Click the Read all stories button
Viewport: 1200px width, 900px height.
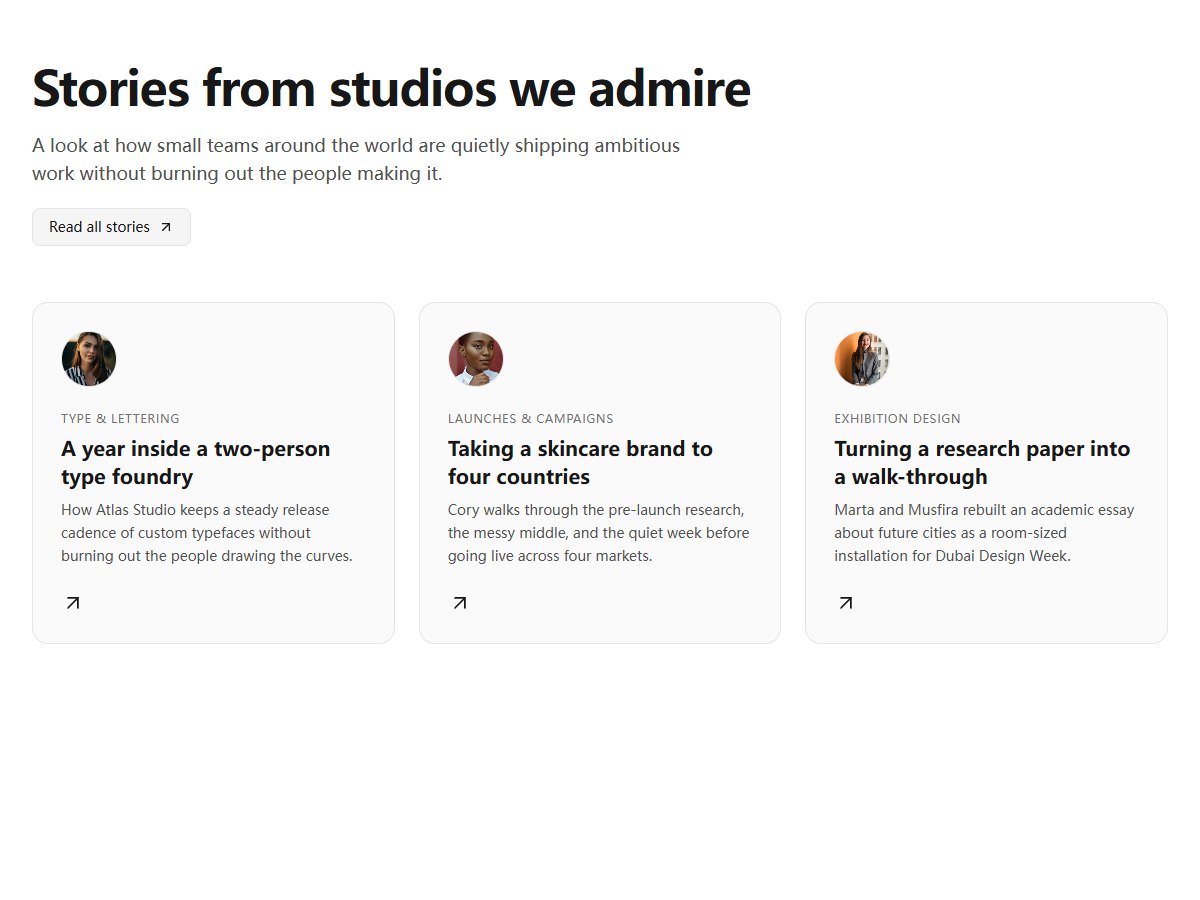point(111,227)
